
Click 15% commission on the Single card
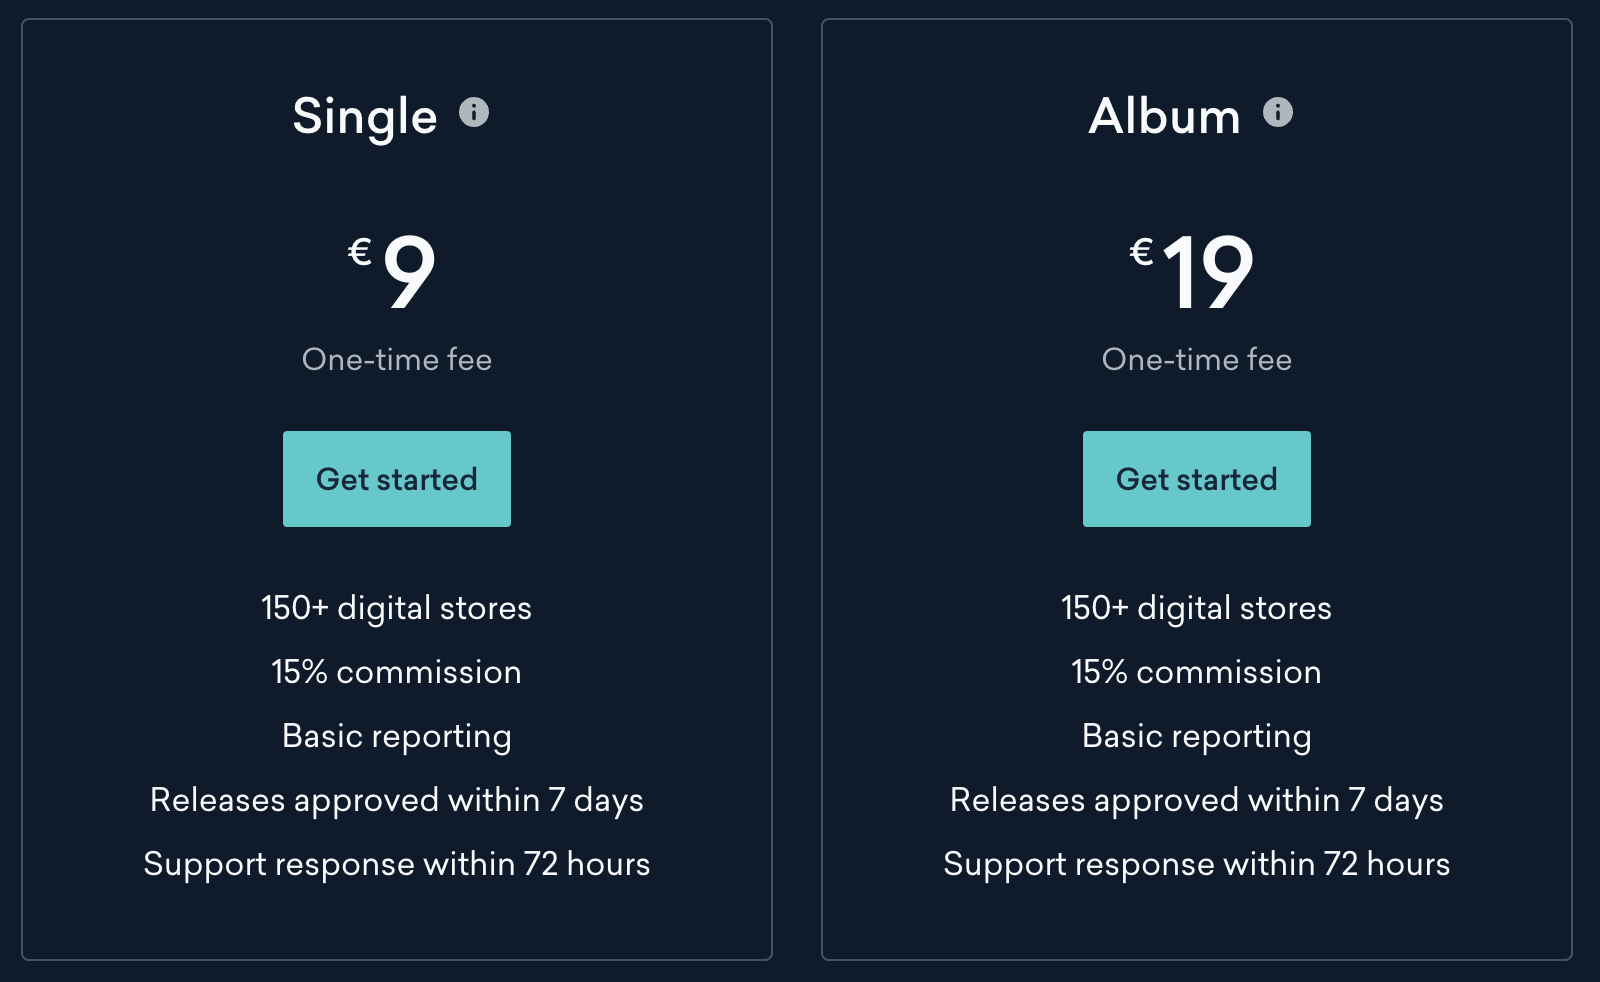tap(396, 671)
